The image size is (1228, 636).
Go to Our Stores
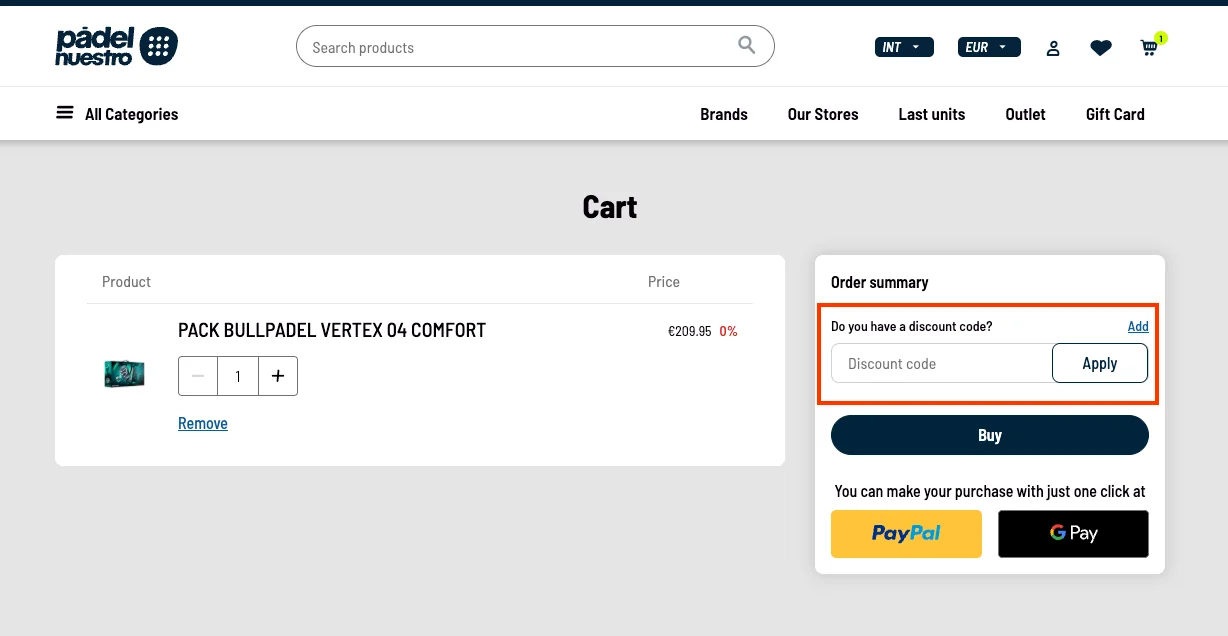(x=822, y=114)
